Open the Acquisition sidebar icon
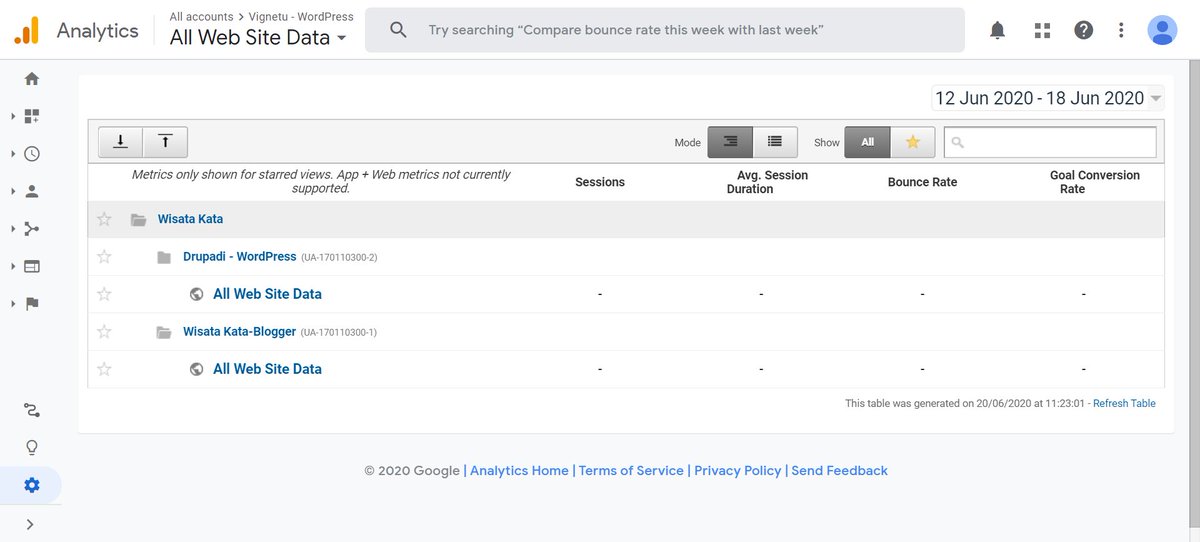This screenshot has height=542, width=1200. [32, 229]
